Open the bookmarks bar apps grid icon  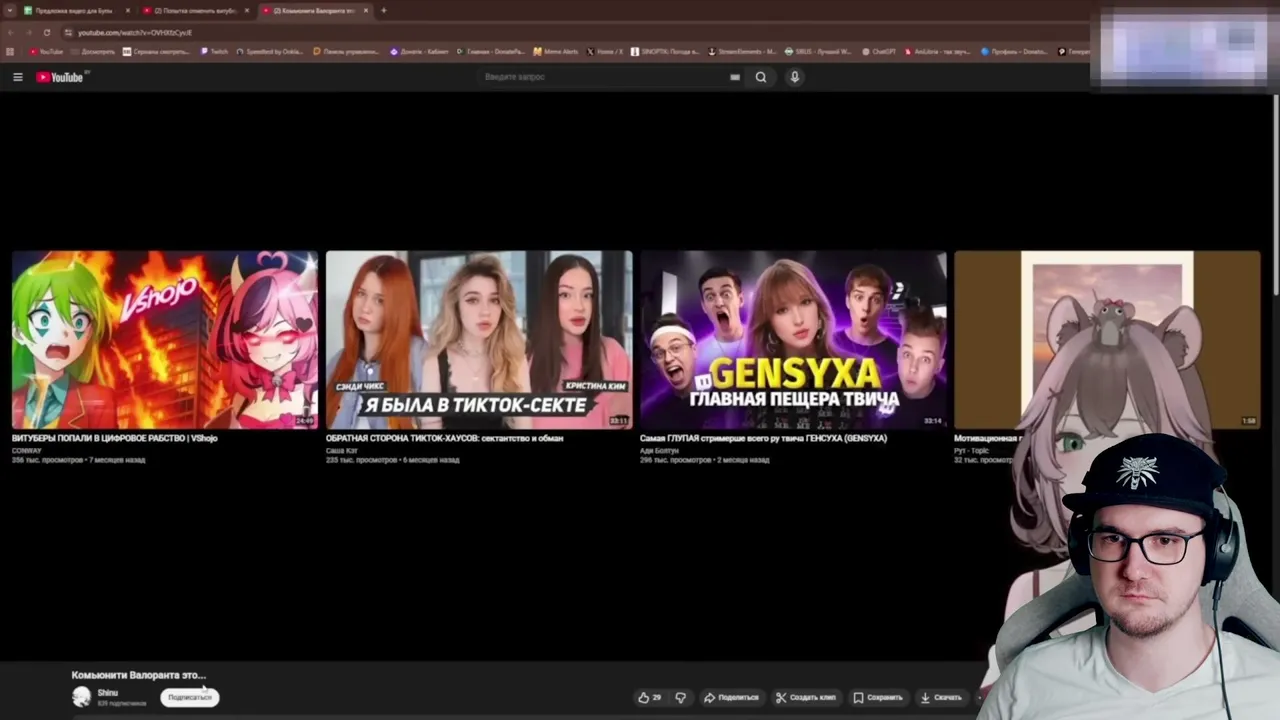tap(10, 51)
